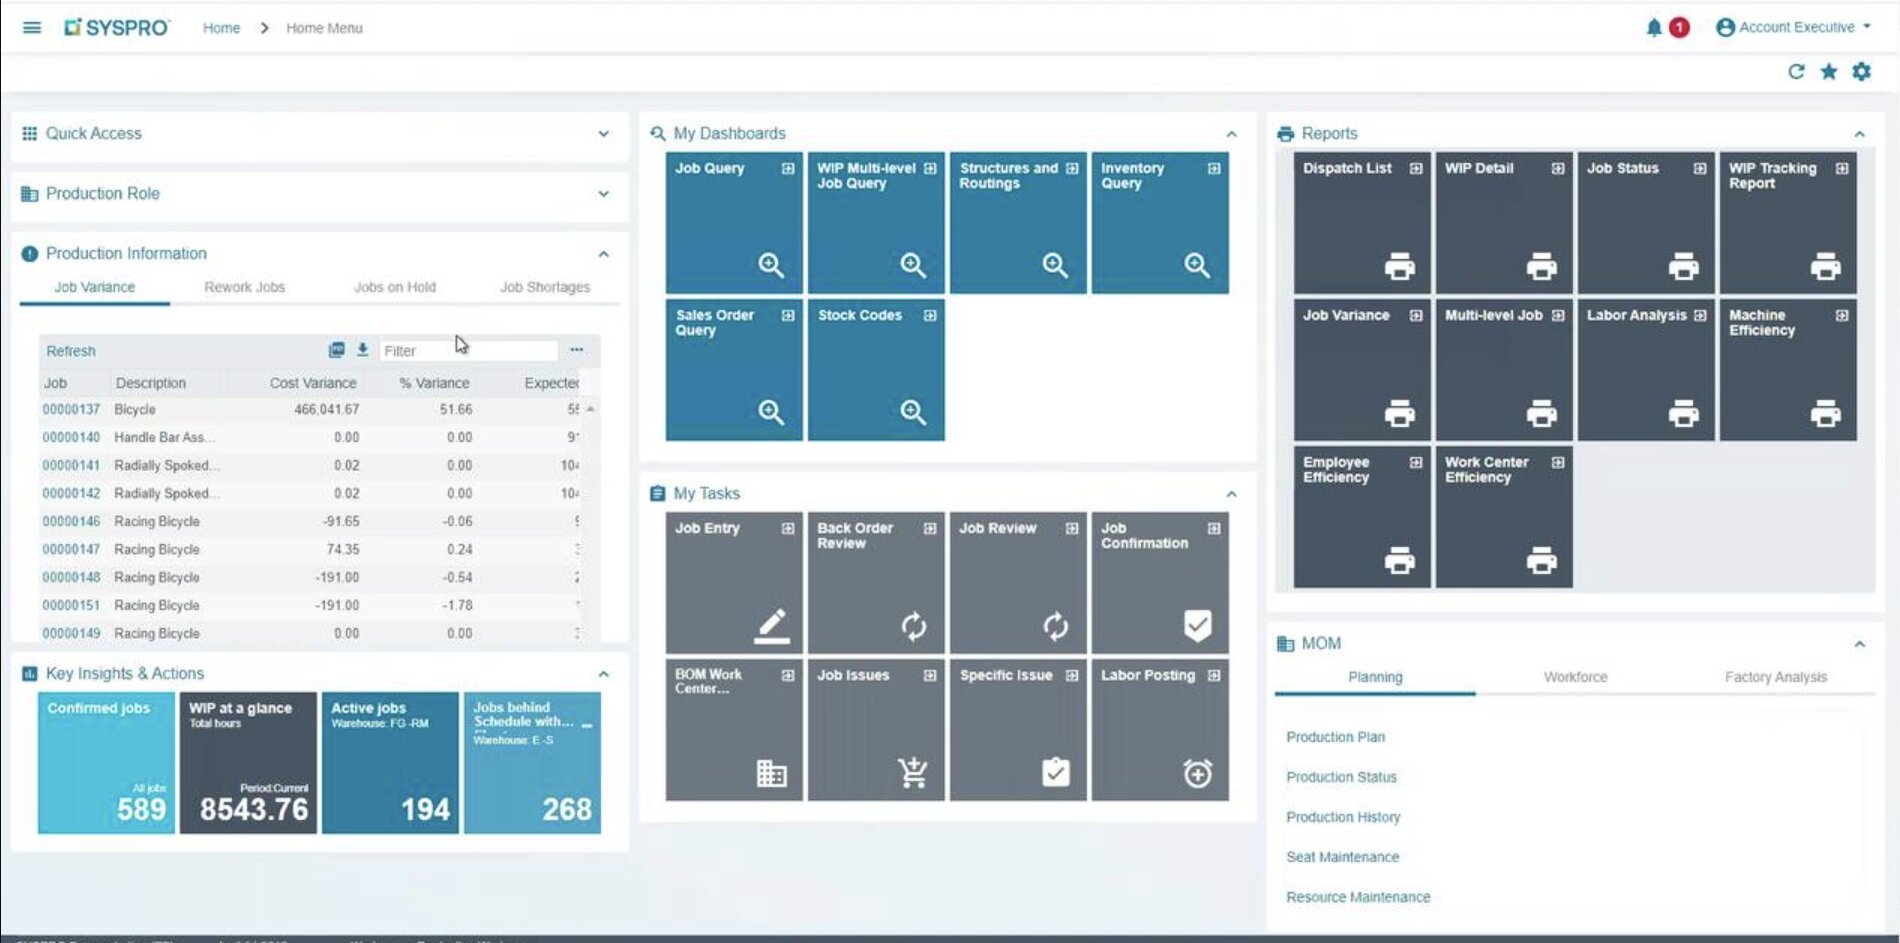
Task: Click the Production Plan link
Action: click(x=1335, y=737)
